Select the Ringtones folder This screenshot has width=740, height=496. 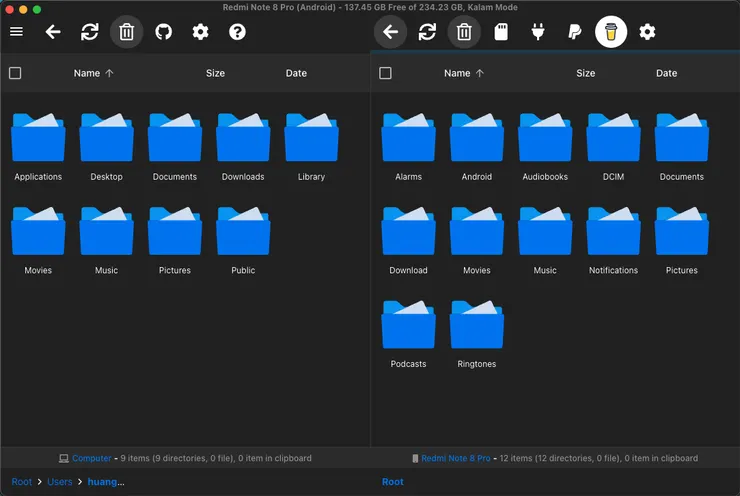click(477, 334)
